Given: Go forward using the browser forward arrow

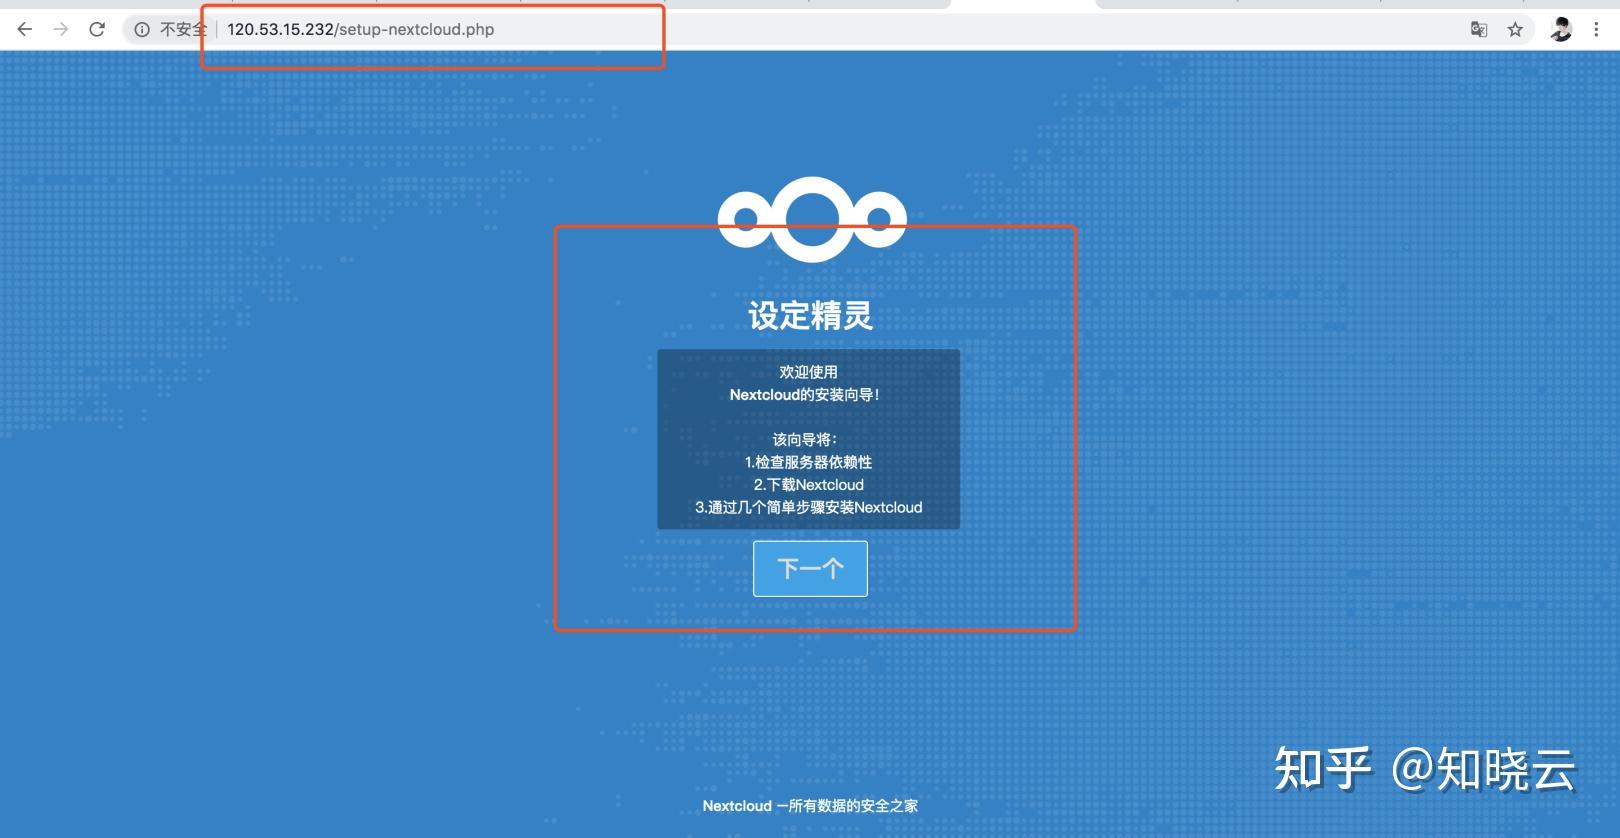Looking at the screenshot, I should 61,29.
